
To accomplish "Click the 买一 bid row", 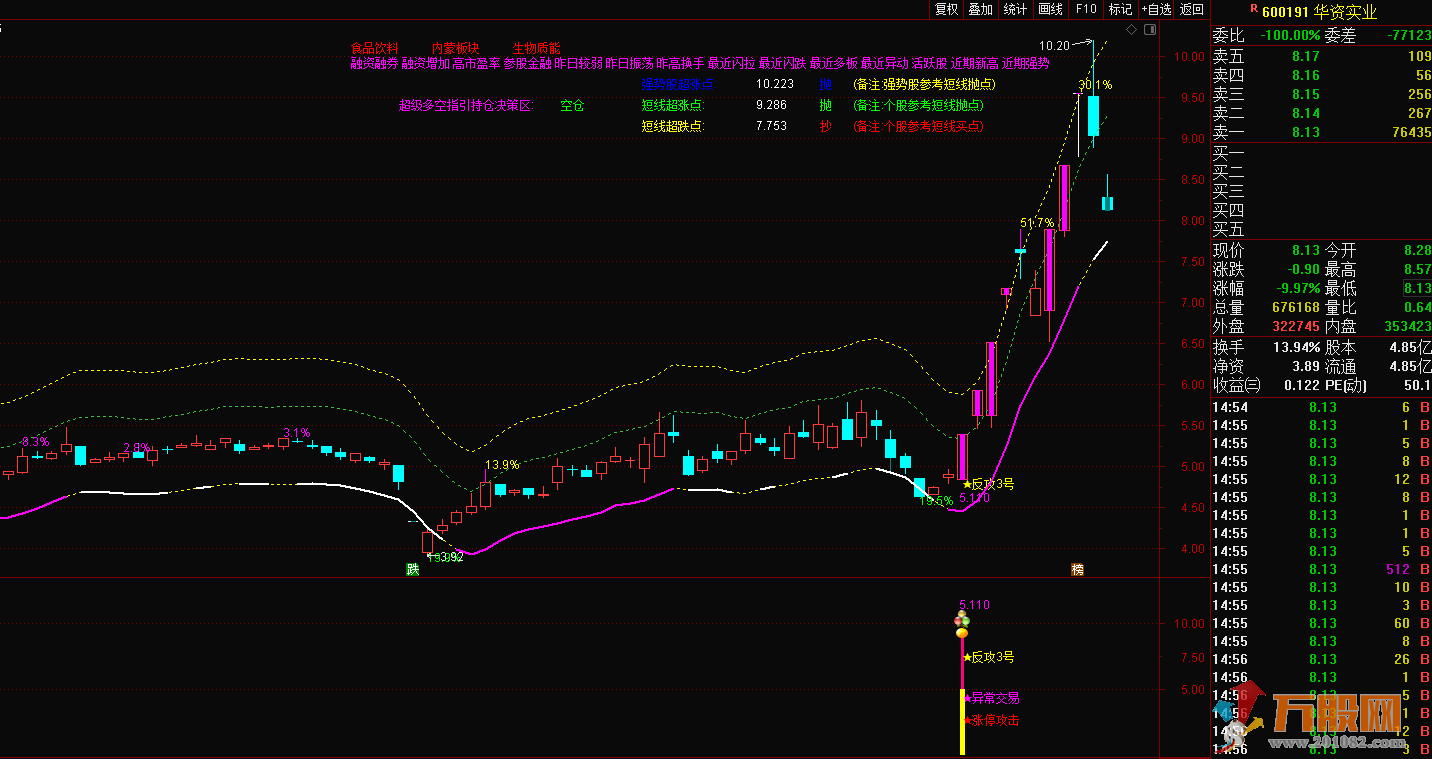I will point(1321,154).
